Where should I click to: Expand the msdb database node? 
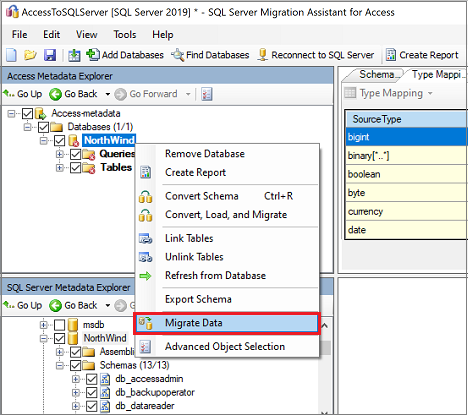(x=43, y=325)
